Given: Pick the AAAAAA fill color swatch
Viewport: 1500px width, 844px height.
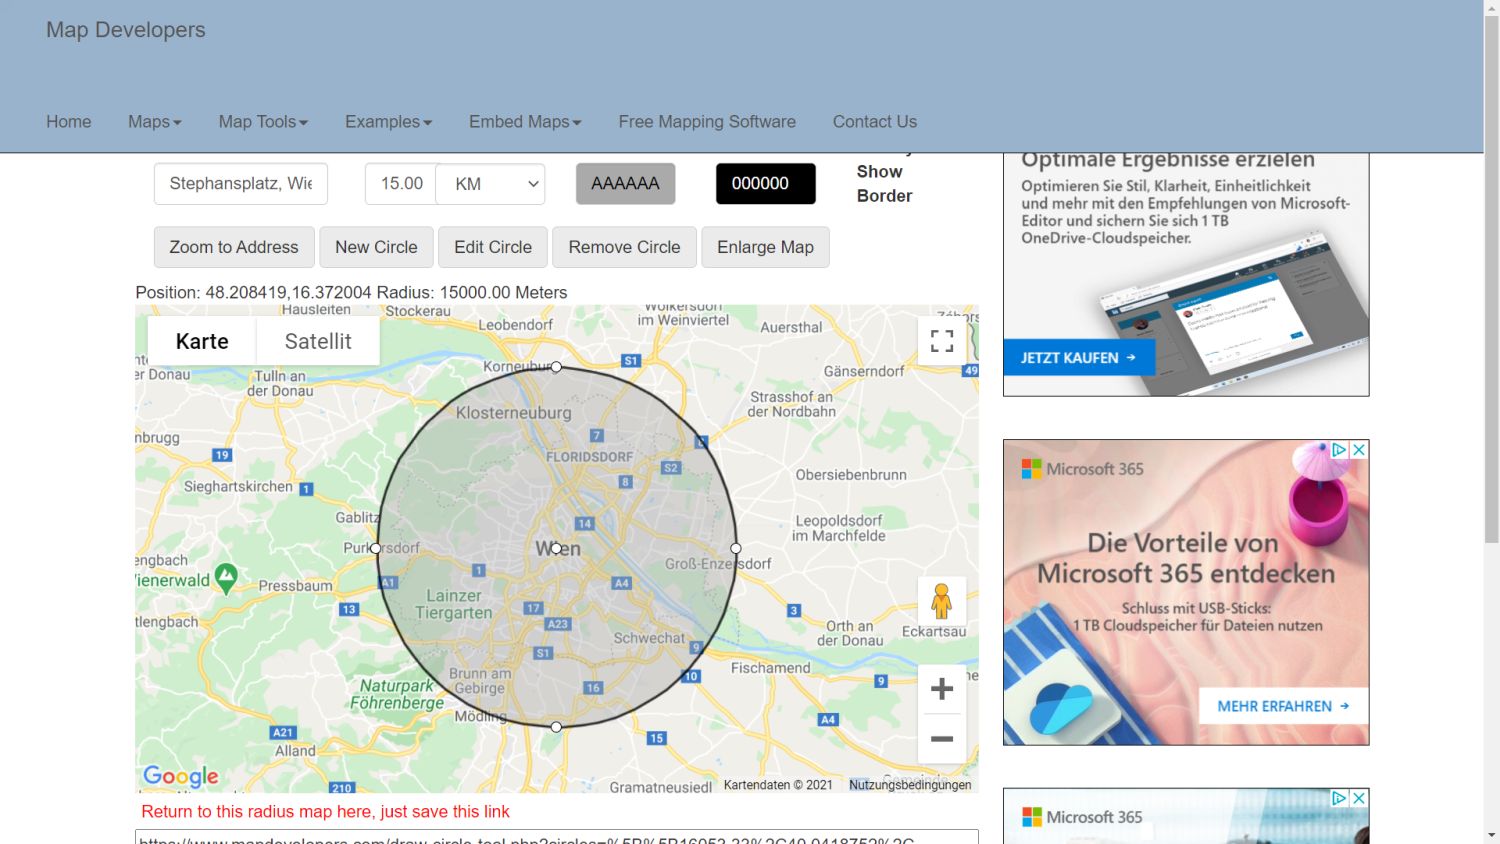Looking at the screenshot, I should point(625,184).
